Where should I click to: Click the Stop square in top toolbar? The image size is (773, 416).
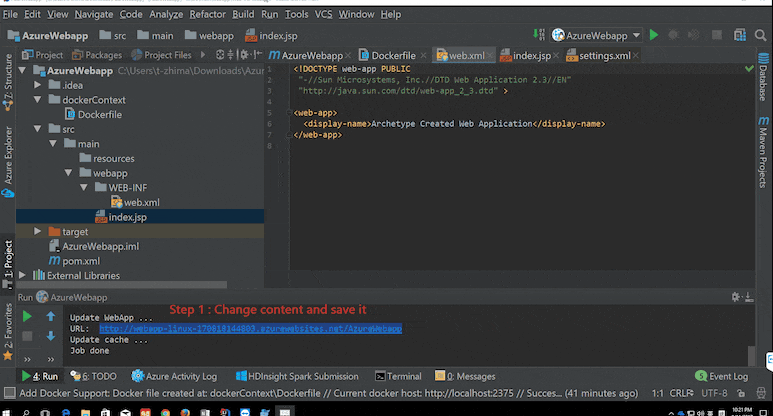[x=717, y=35]
